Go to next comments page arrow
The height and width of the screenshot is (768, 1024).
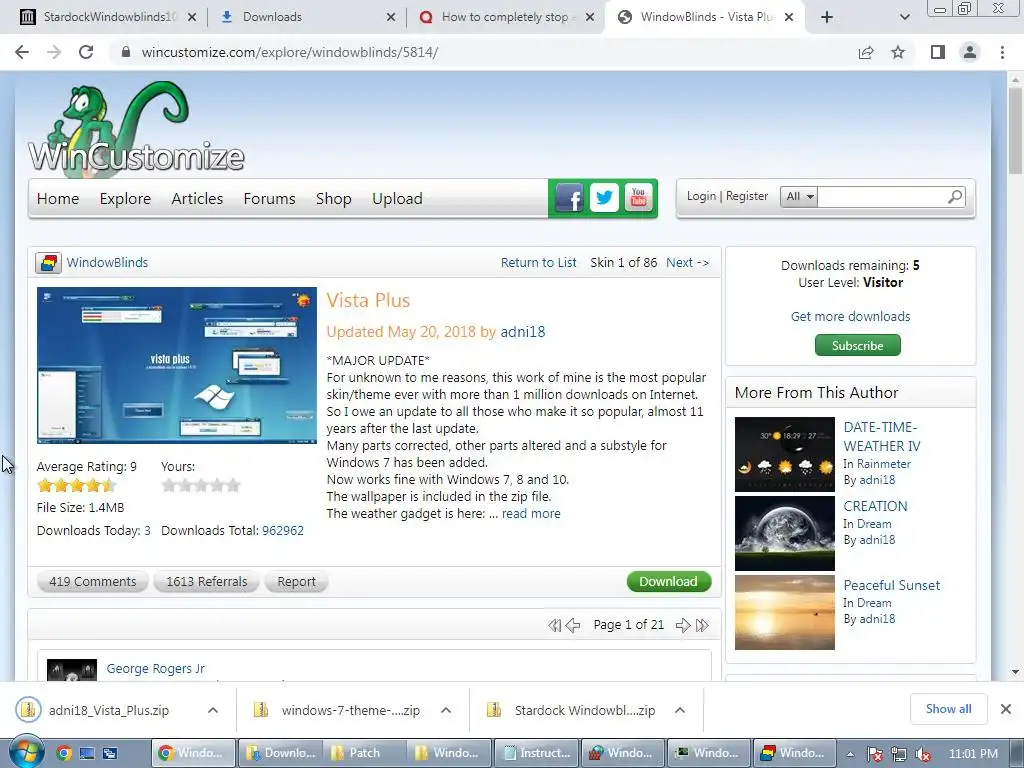pyautogui.click(x=682, y=626)
